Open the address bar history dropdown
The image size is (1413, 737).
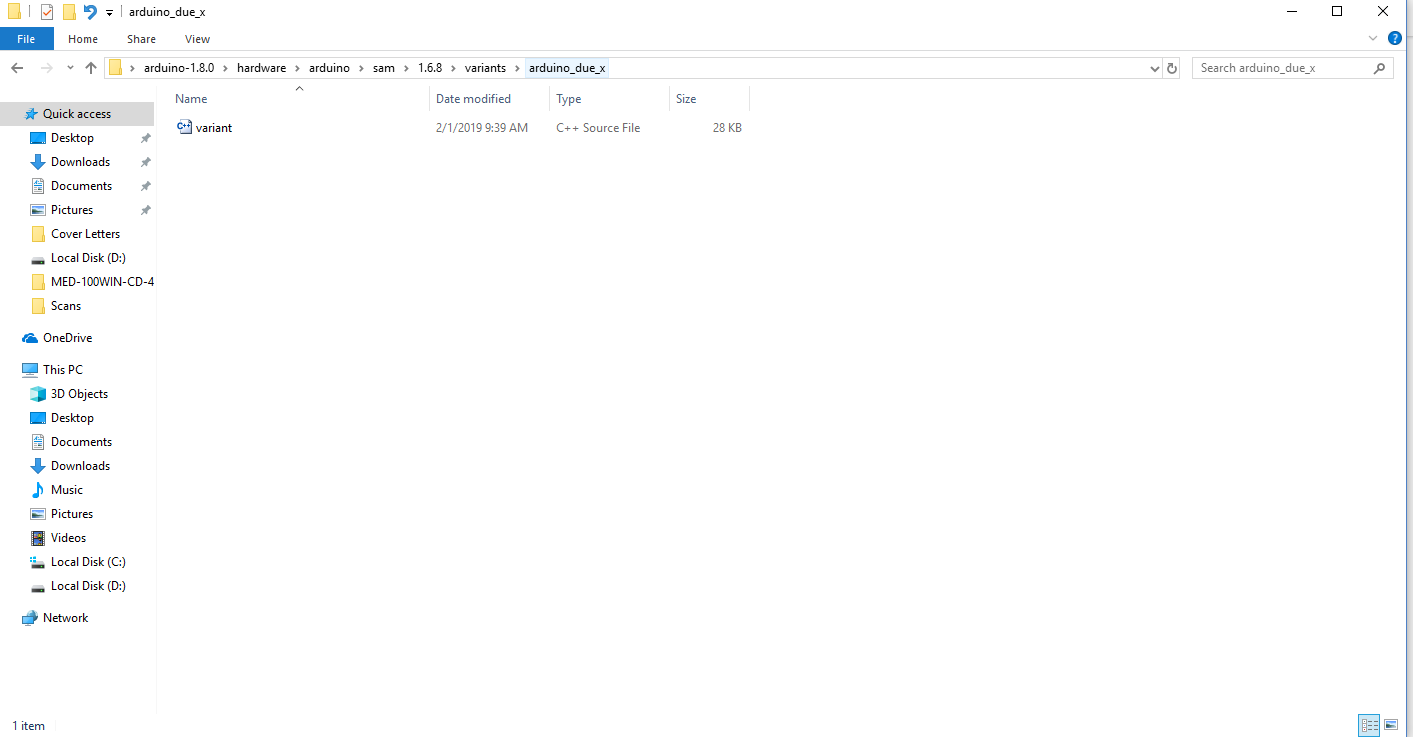[1154, 67]
